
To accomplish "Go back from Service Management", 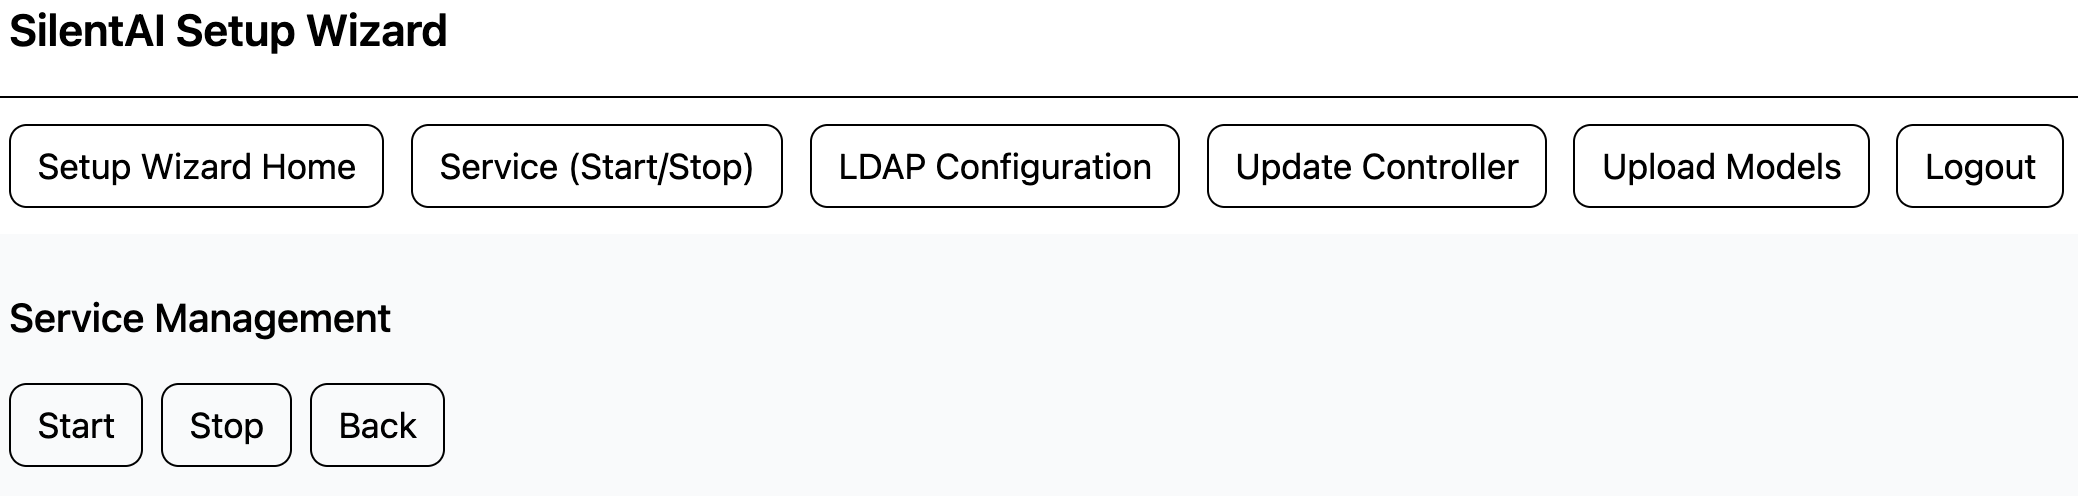I will pyautogui.click(x=377, y=425).
